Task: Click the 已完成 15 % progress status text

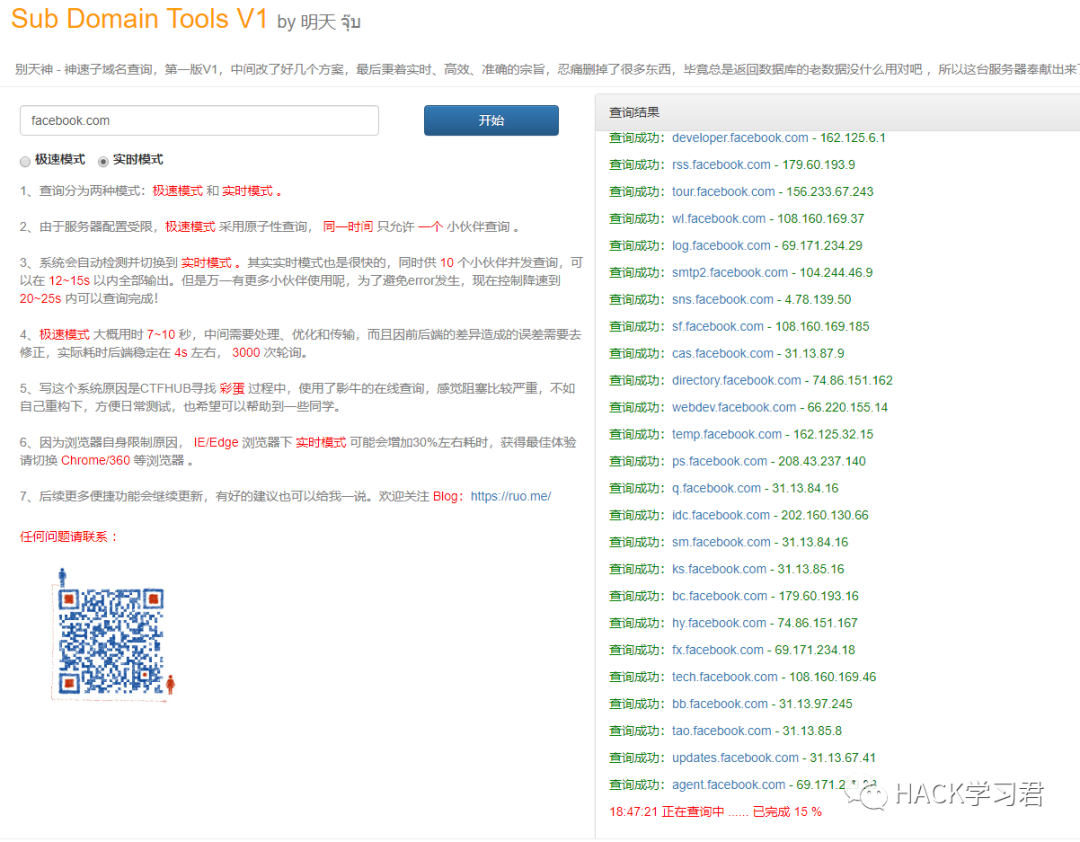Action: click(787, 812)
